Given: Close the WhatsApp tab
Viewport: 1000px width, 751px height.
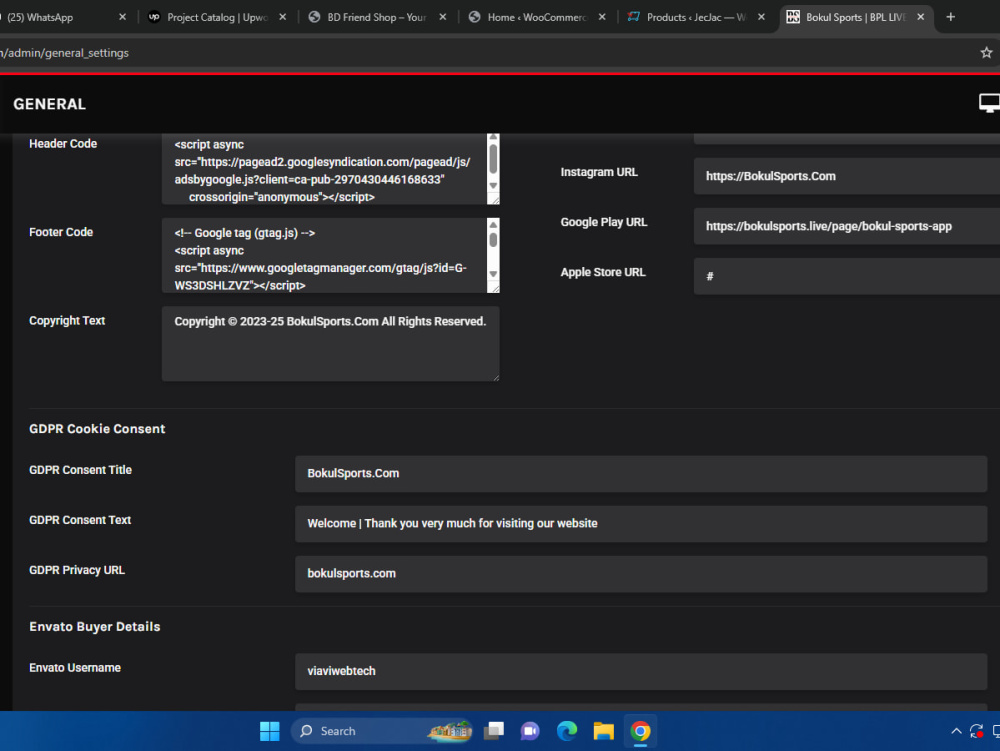Looking at the screenshot, I should click(122, 17).
